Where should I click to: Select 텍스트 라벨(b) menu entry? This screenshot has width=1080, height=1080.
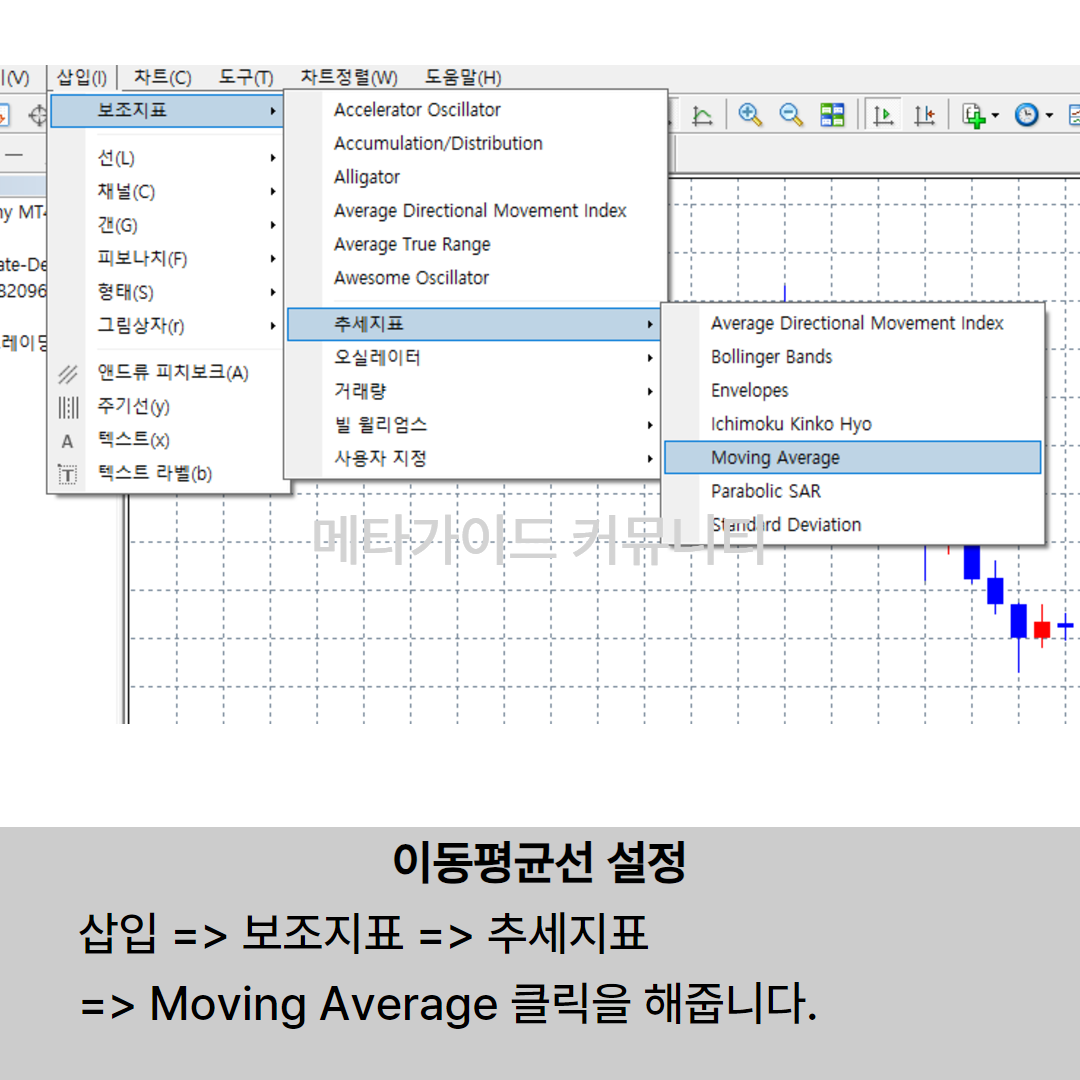click(154, 474)
